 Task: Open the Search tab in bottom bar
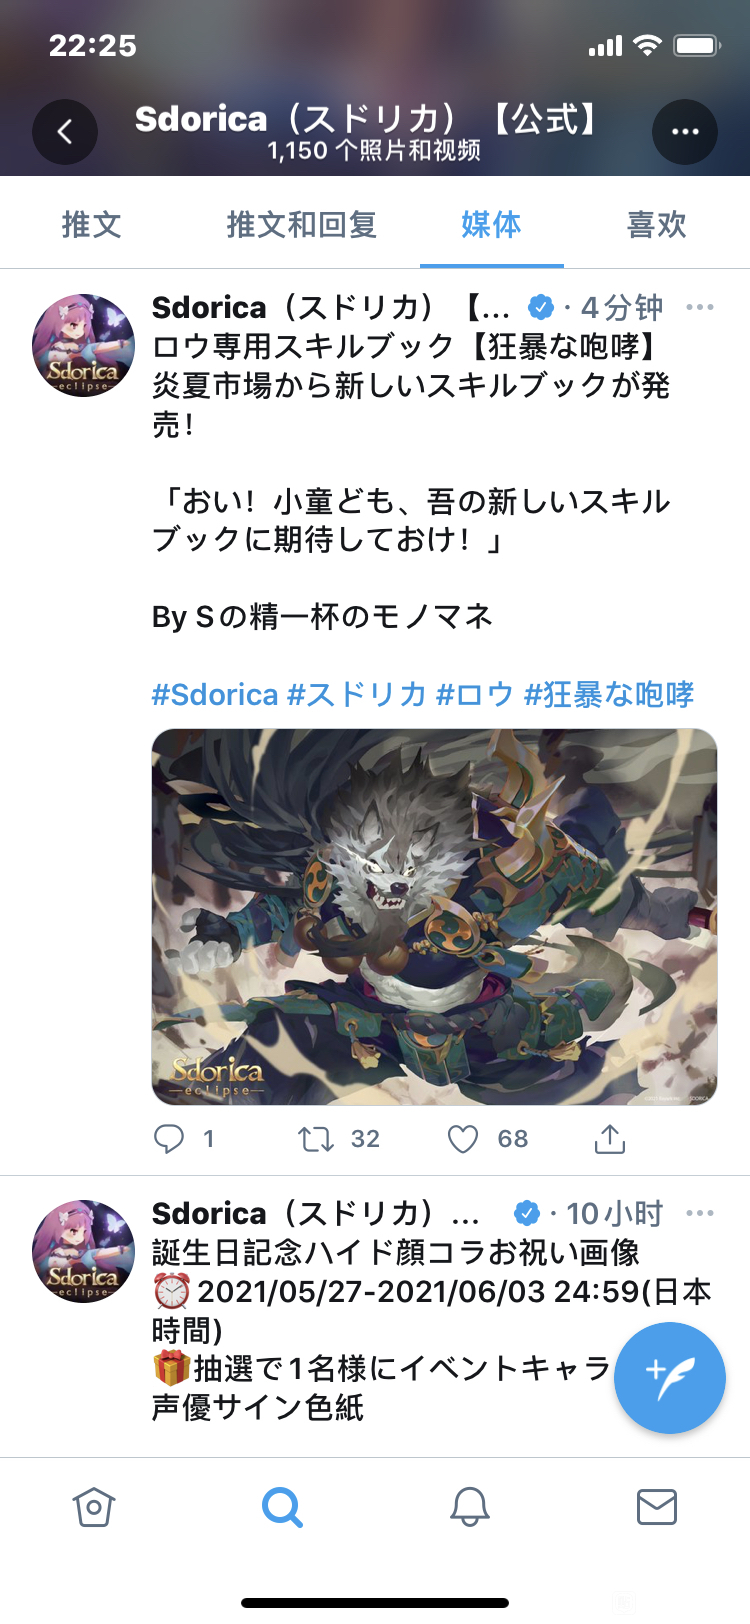pyautogui.click(x=282, y=1507)
